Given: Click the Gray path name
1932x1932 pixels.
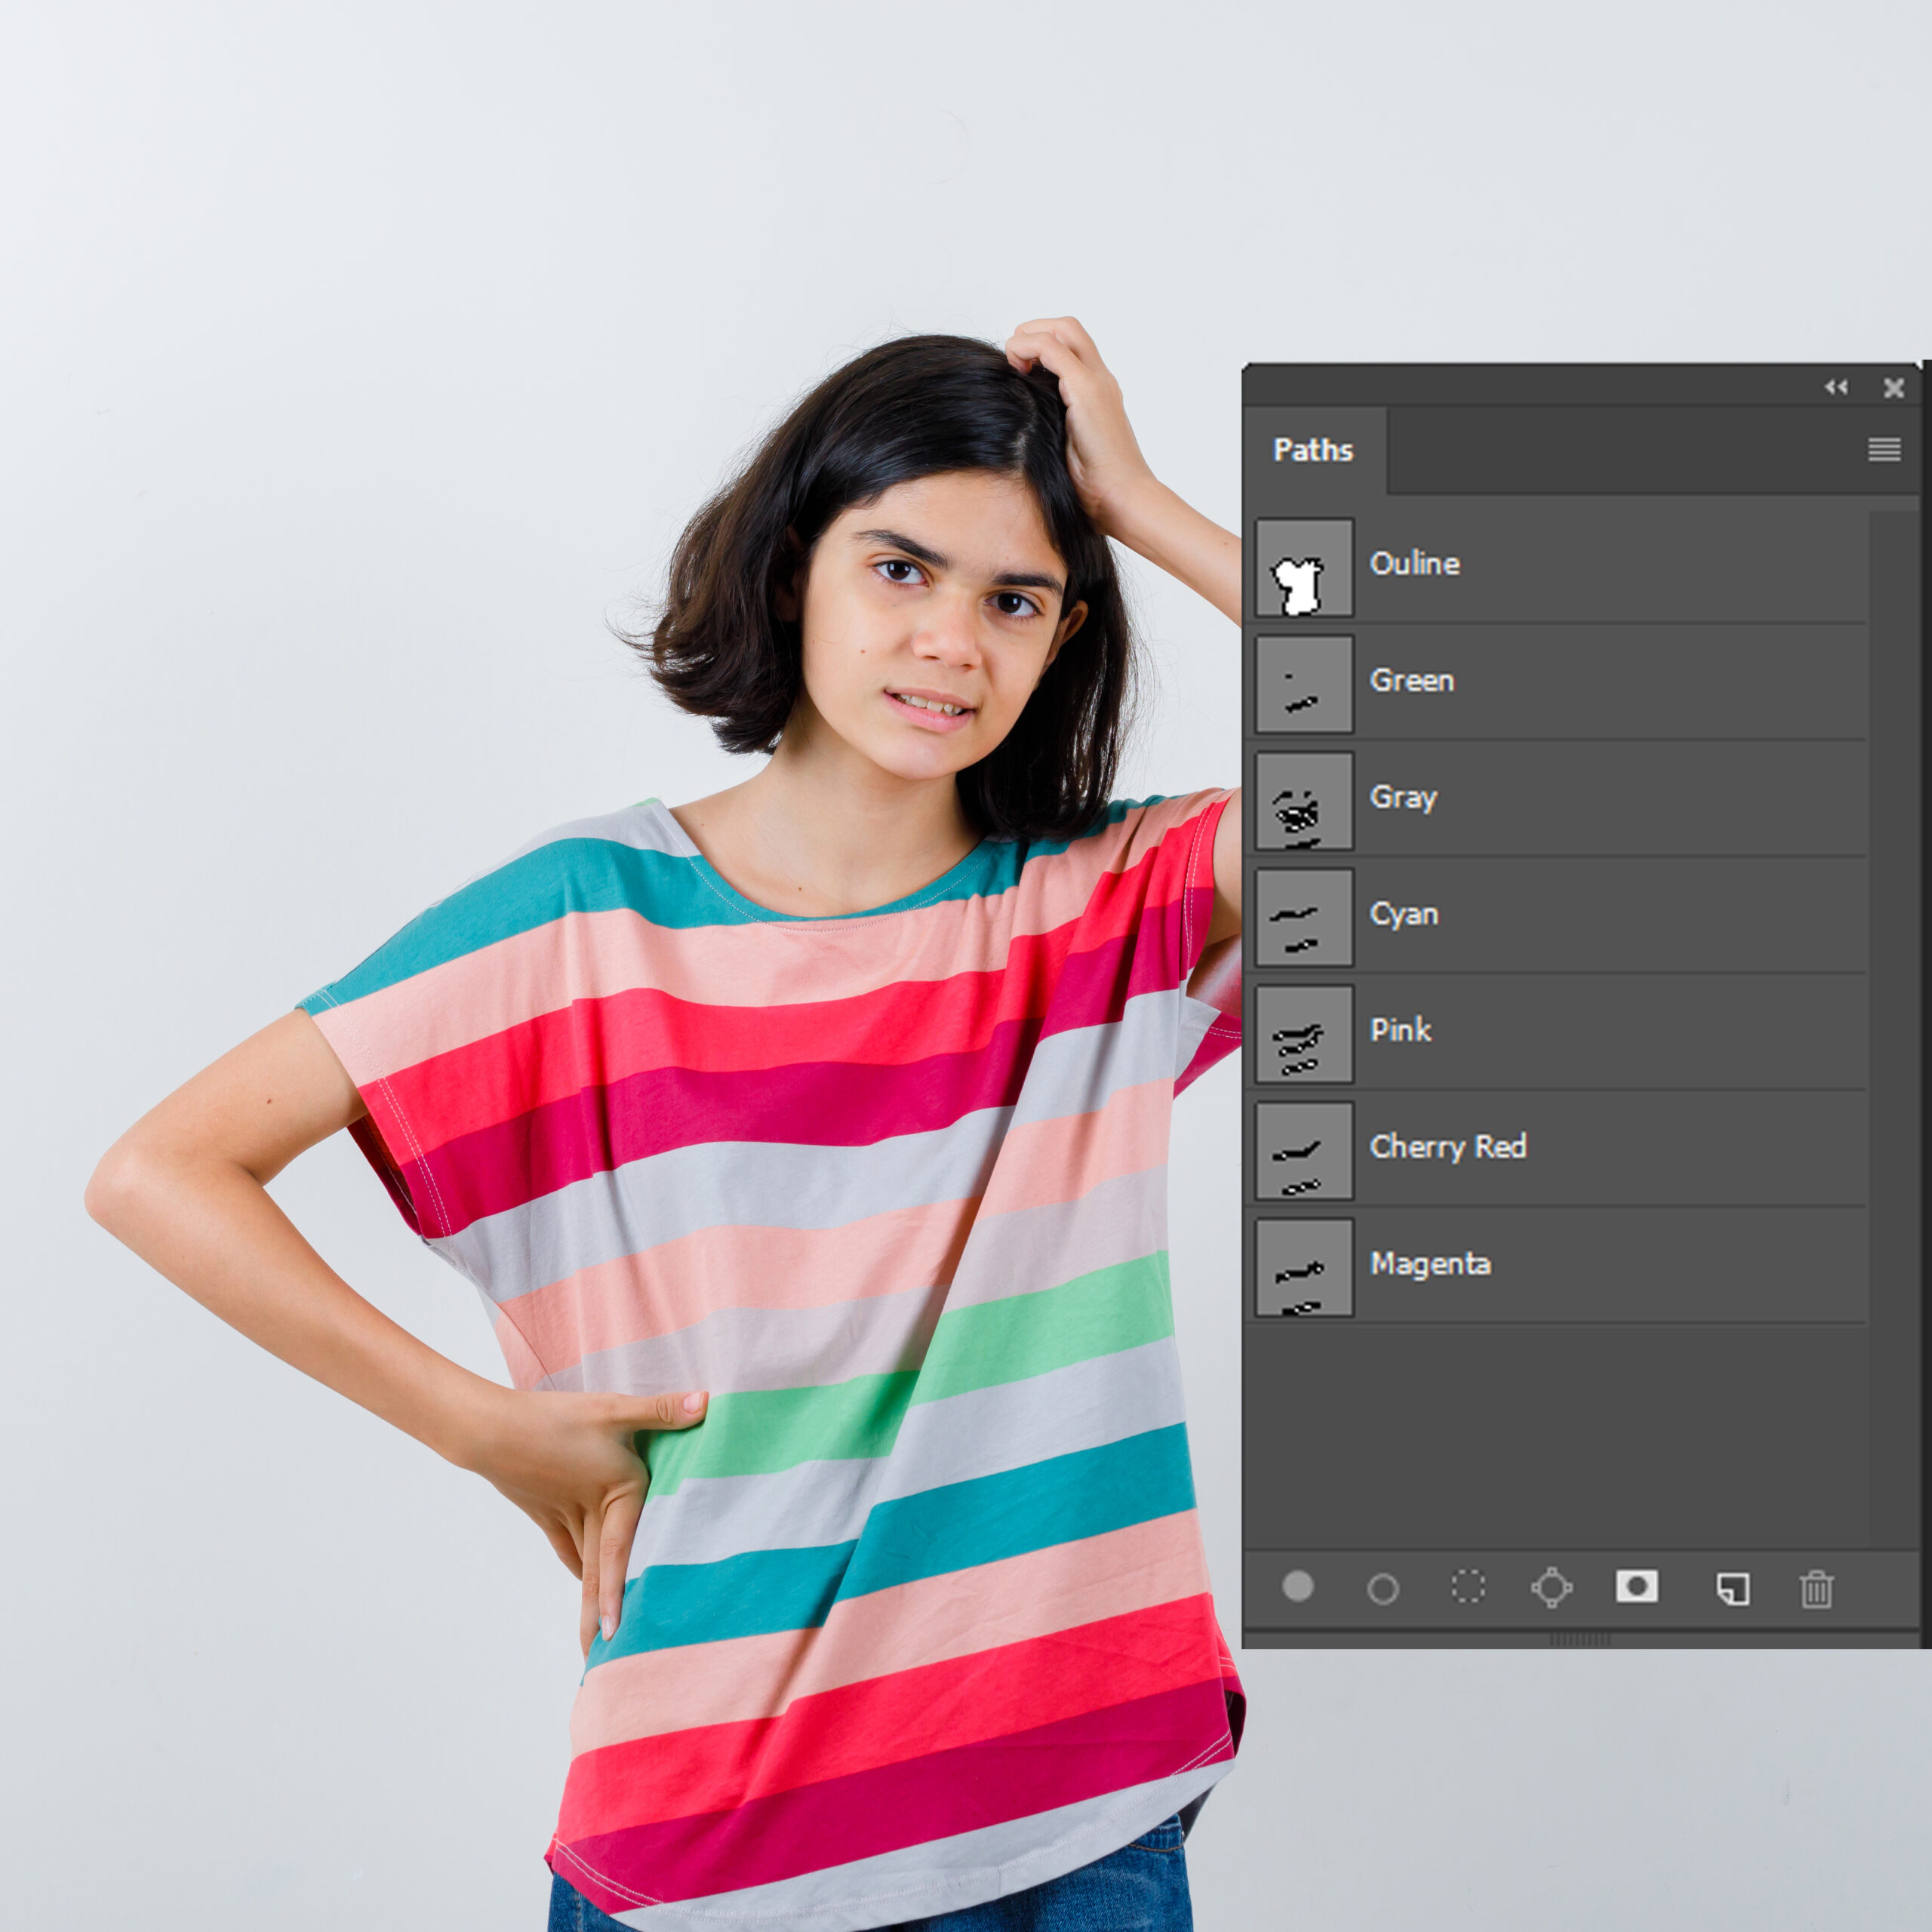Looking at the screenshot, I should pyautogui.click(x=1403, y=798).
